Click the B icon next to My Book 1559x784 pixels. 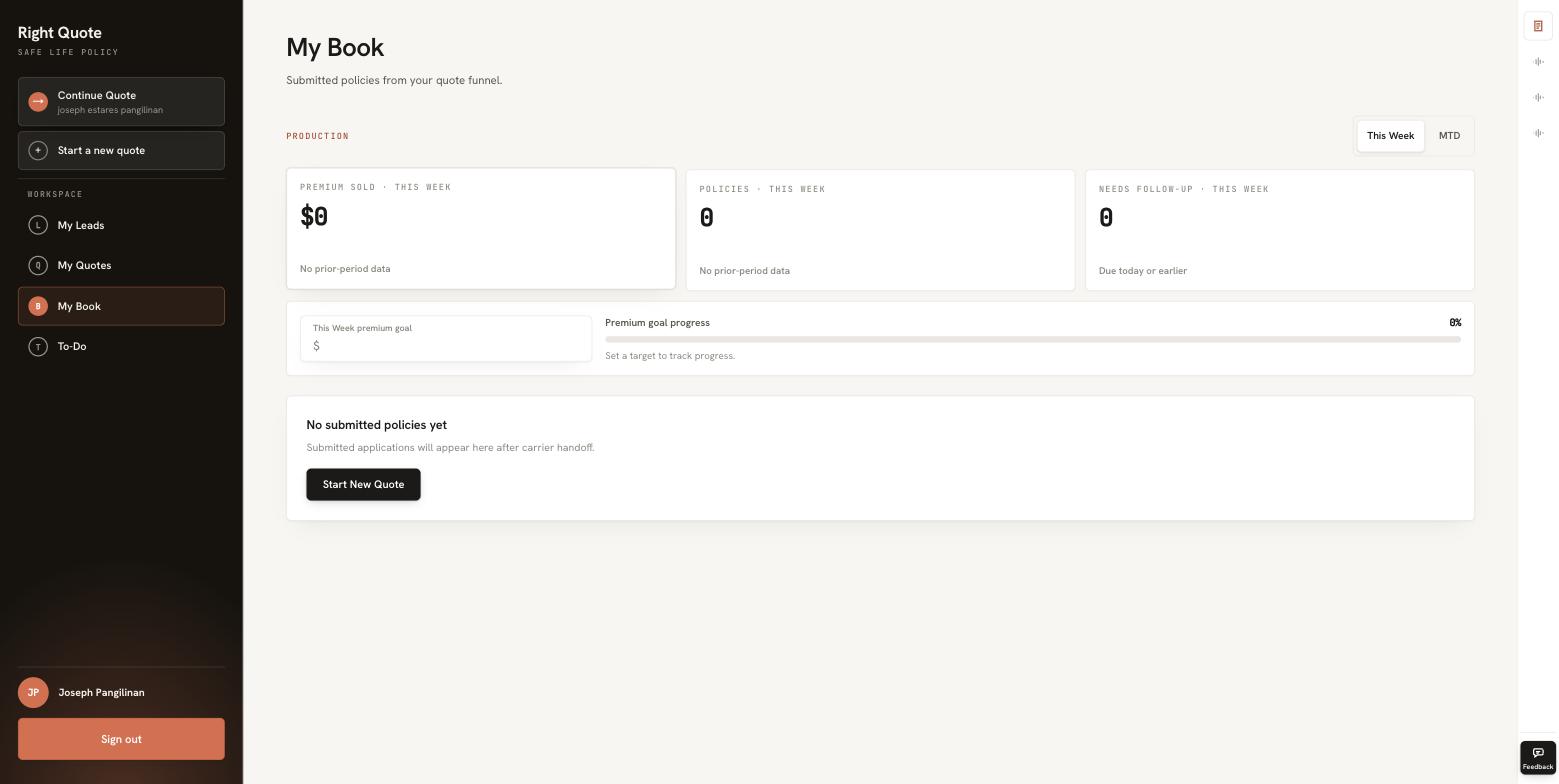(x=38, y=306)
